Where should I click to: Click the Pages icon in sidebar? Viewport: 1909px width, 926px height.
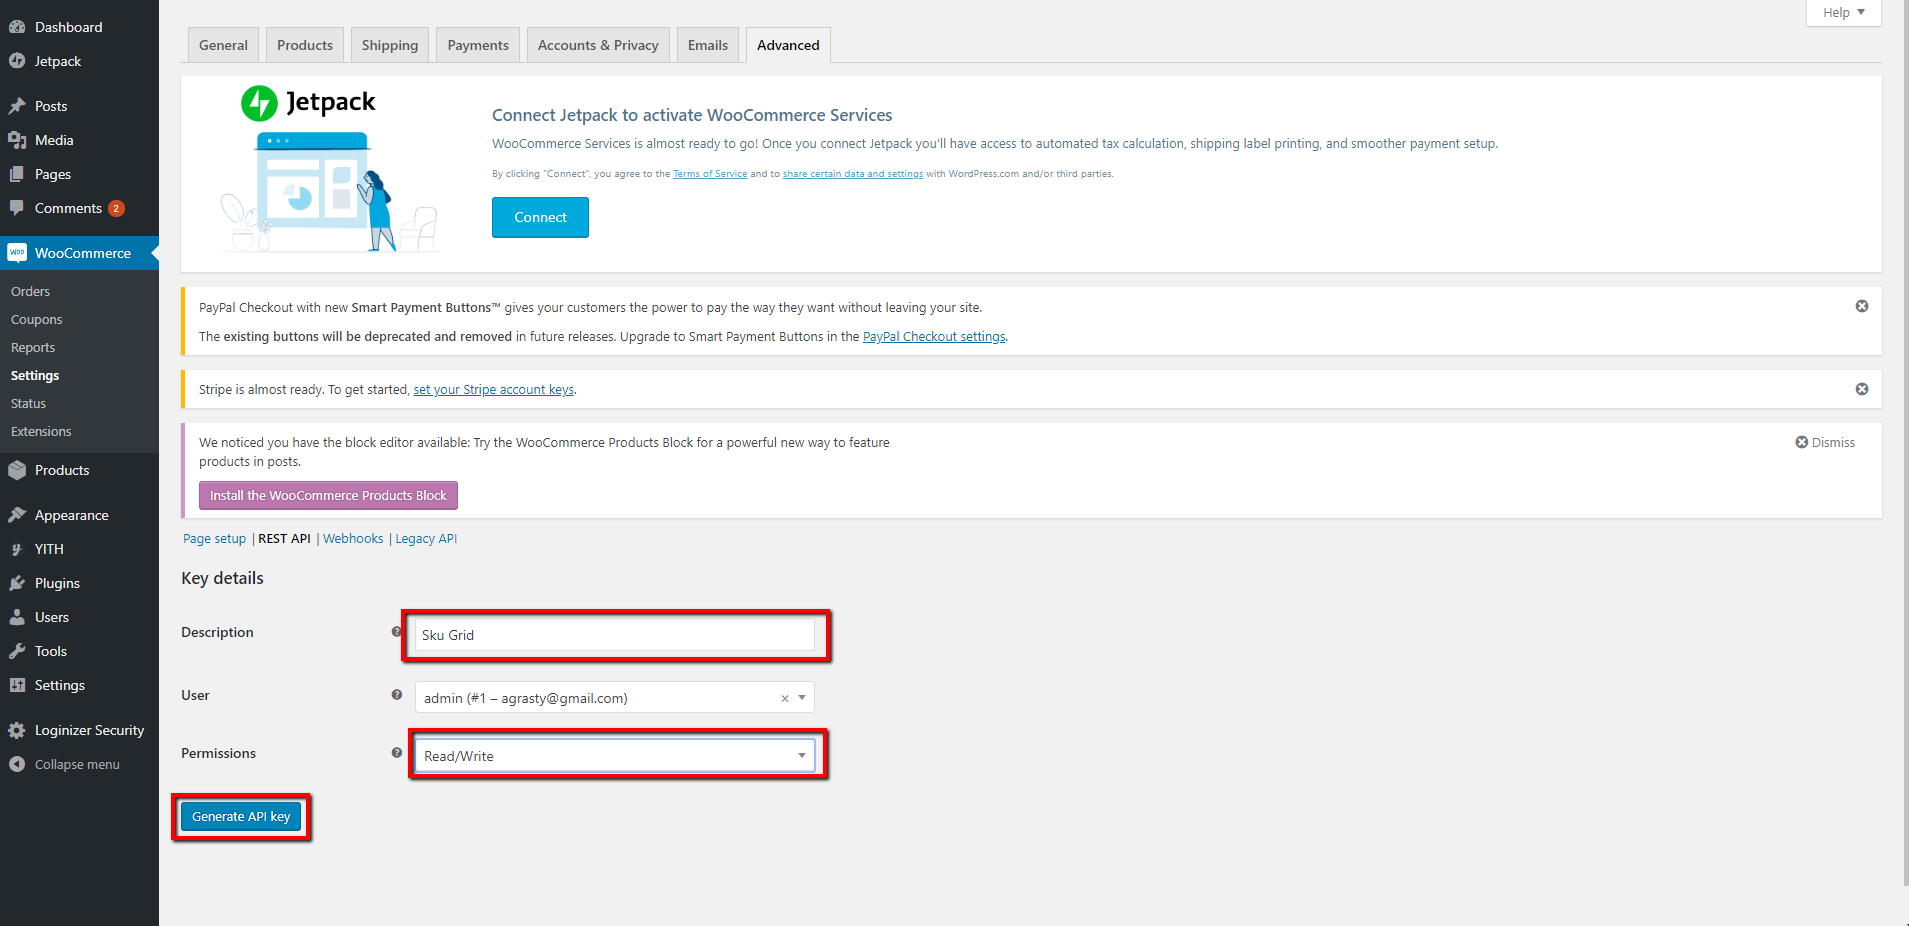17,174
